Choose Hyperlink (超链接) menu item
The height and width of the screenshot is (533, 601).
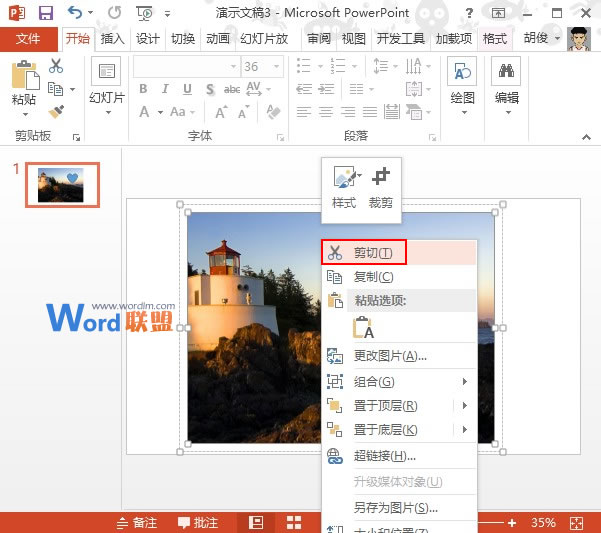coord(399,456)
